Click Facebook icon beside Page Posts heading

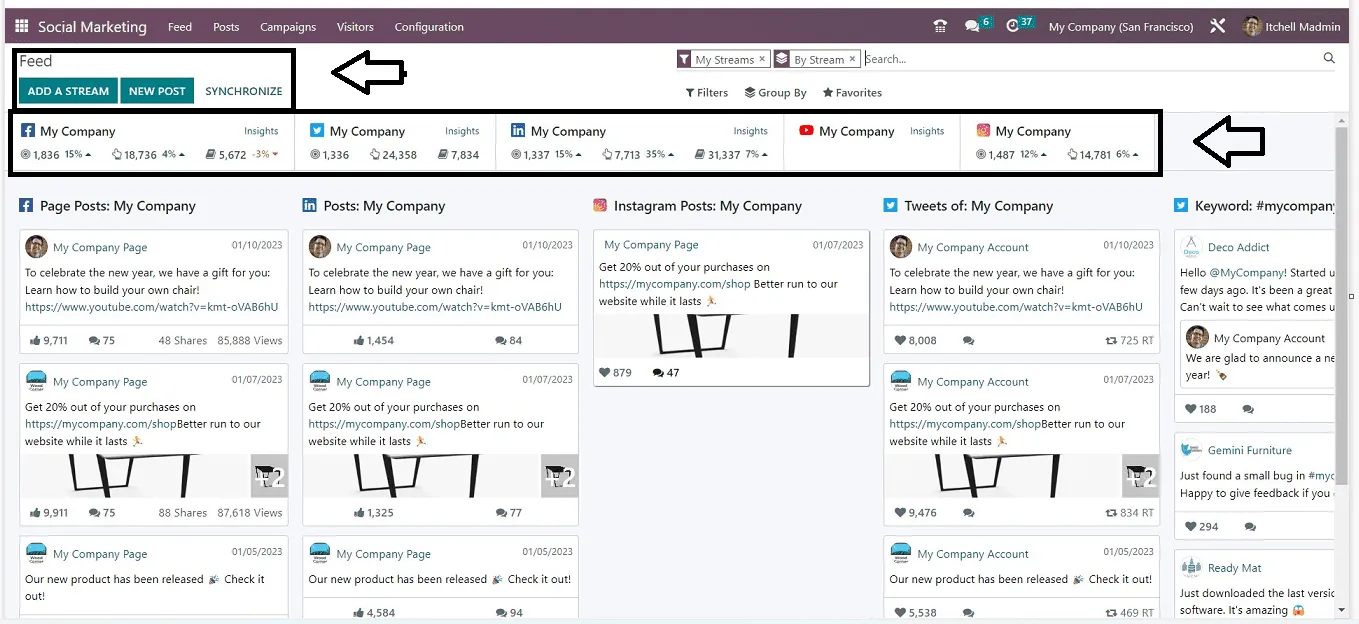coord(27,205)
